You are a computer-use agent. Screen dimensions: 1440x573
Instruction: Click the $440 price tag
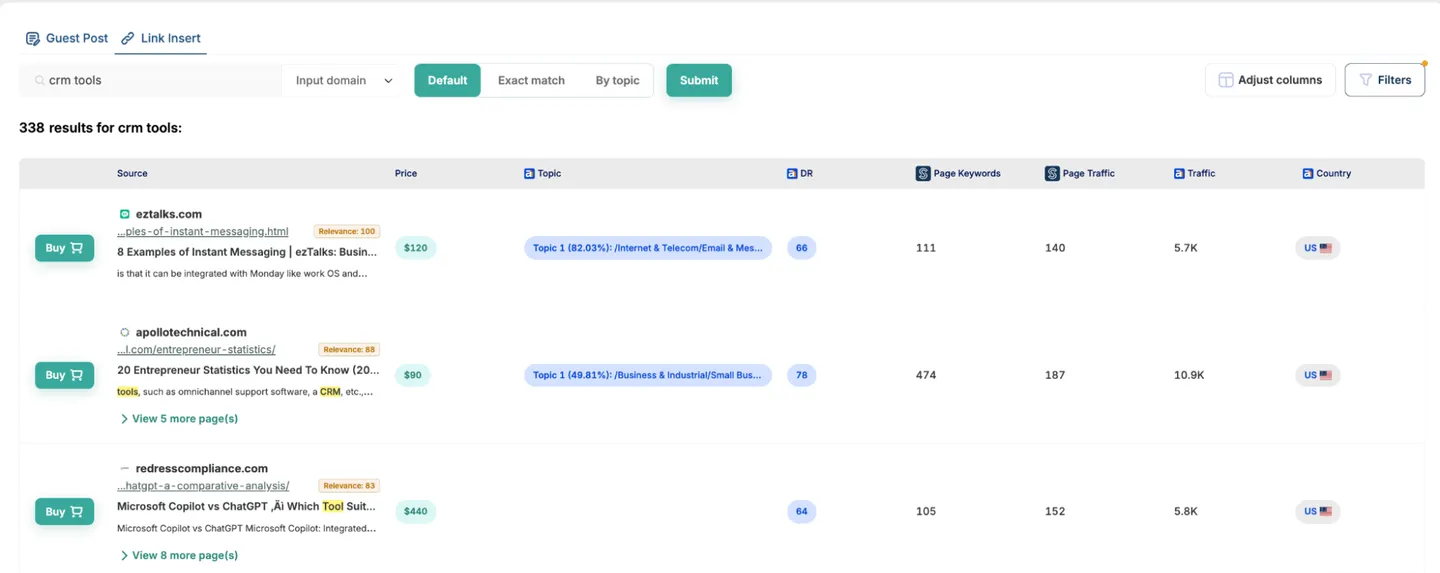[415, 511]
